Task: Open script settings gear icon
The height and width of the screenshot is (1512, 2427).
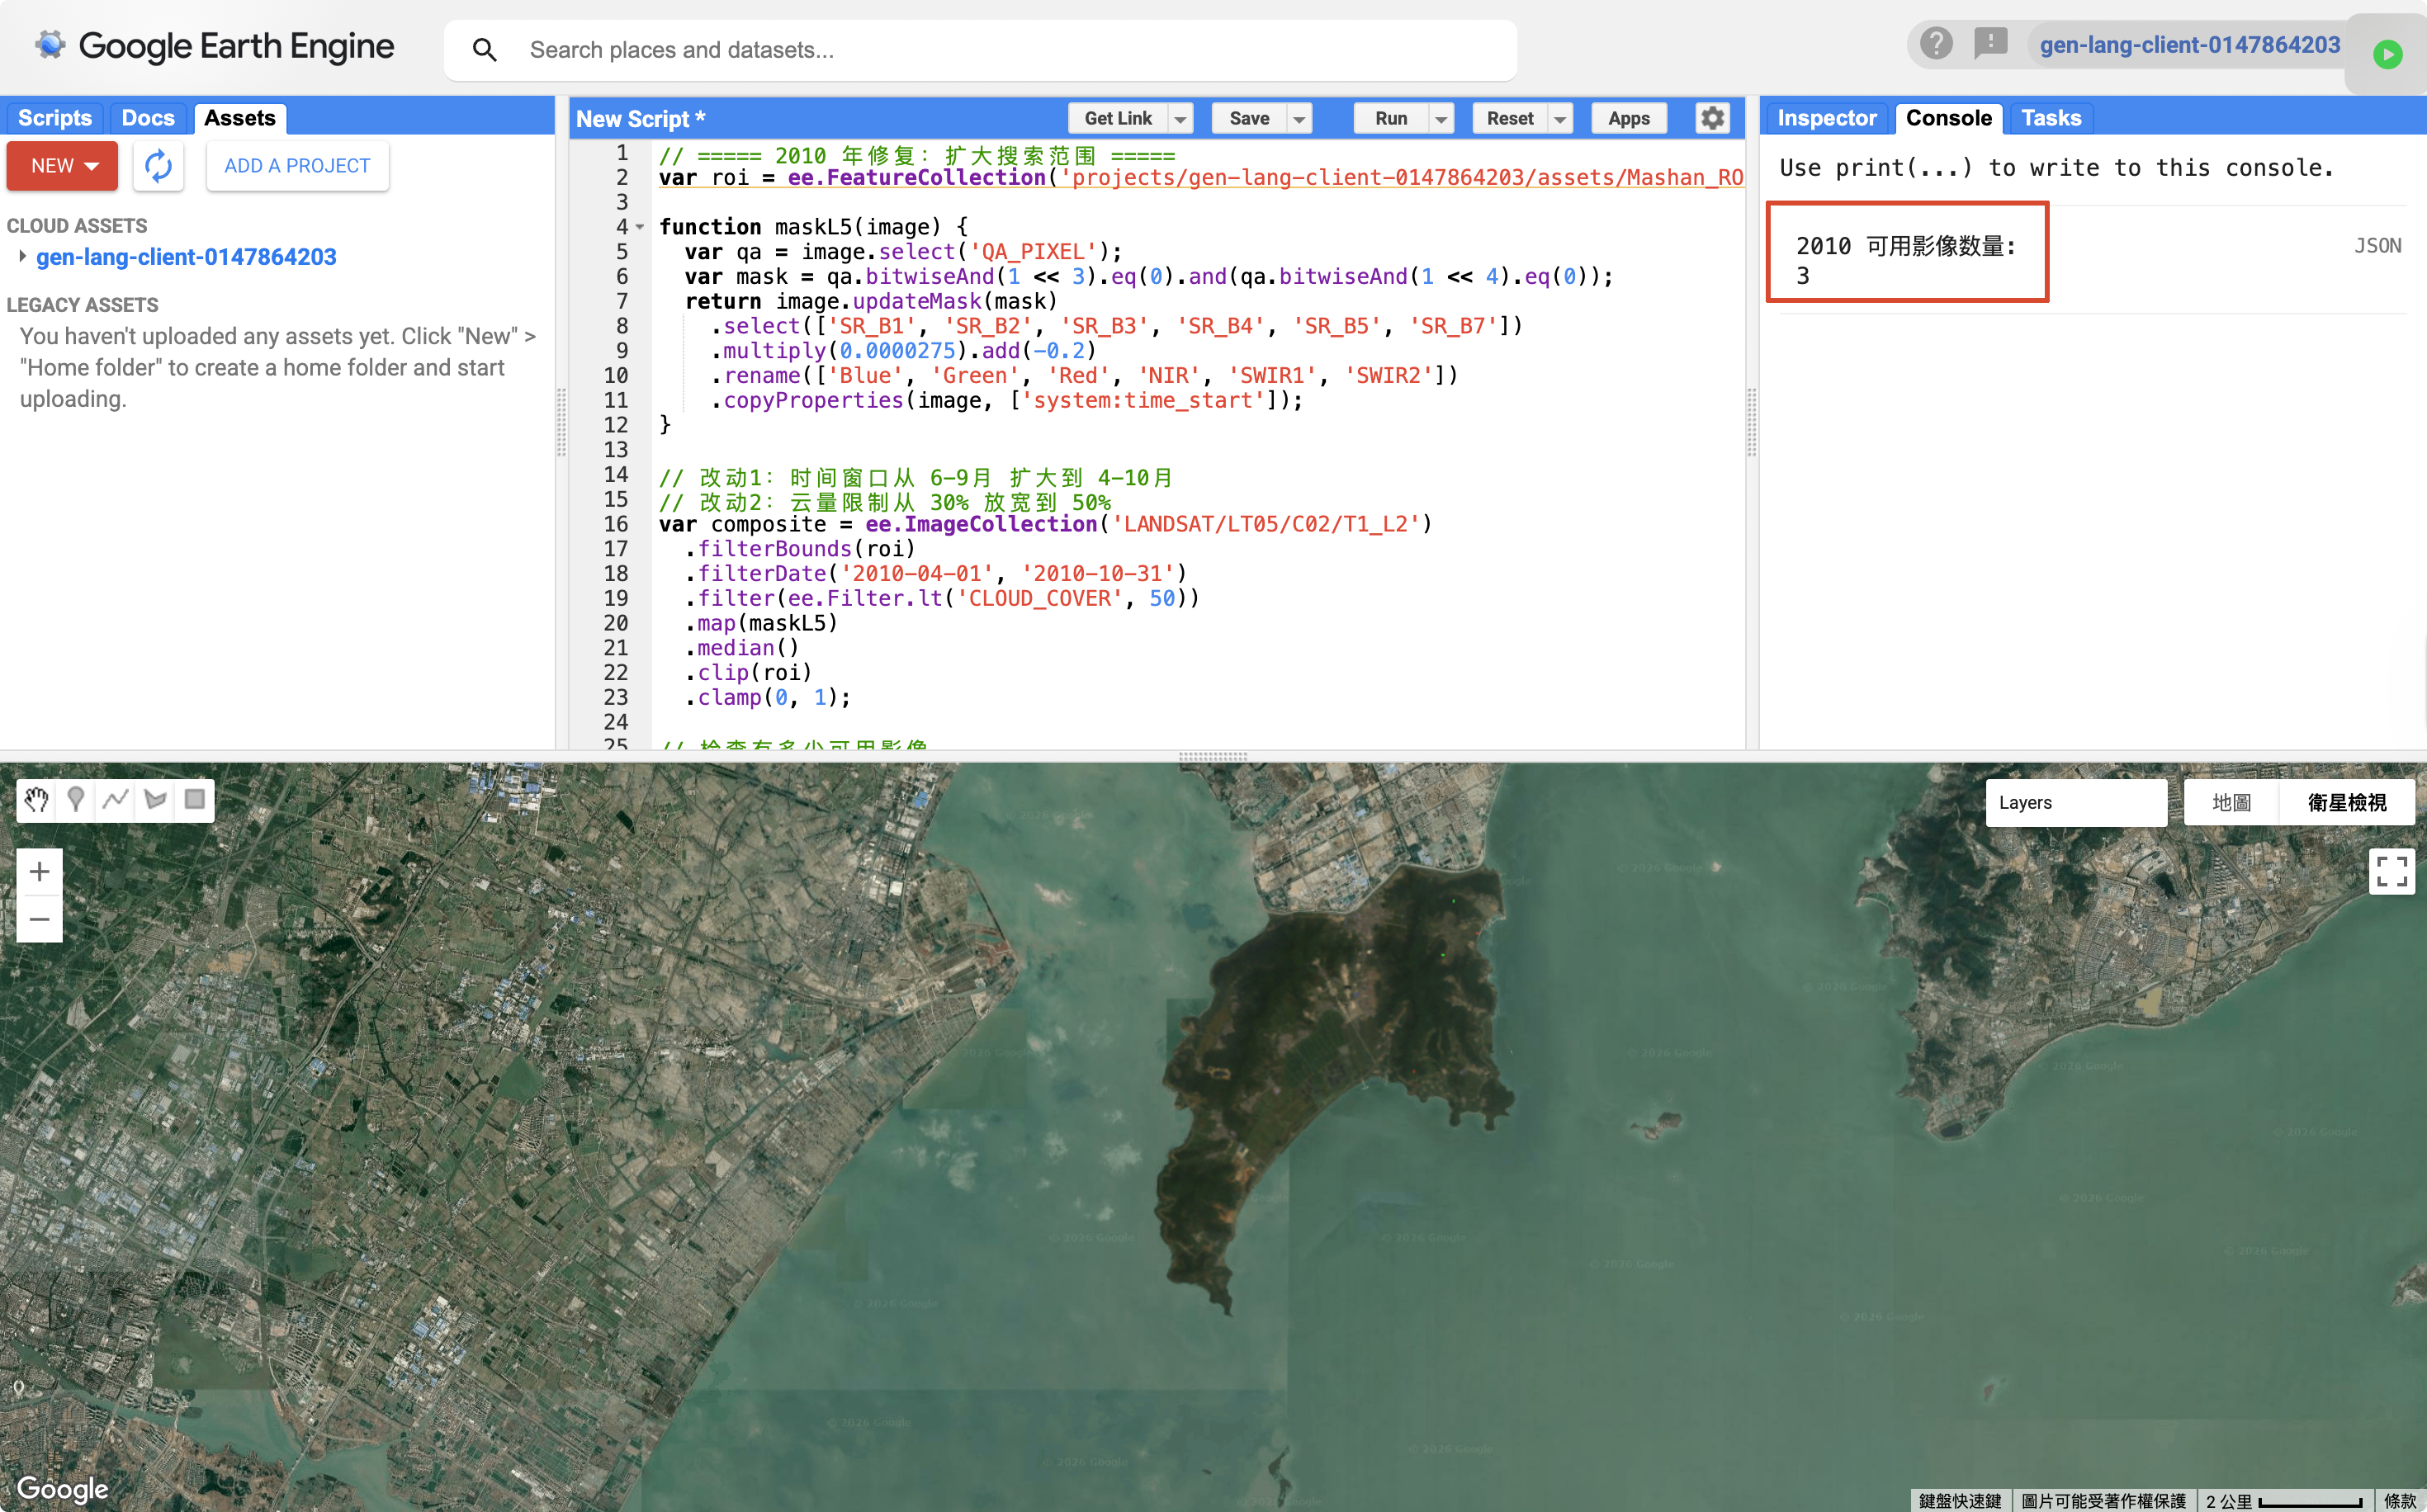Action: coord(1712,118)
